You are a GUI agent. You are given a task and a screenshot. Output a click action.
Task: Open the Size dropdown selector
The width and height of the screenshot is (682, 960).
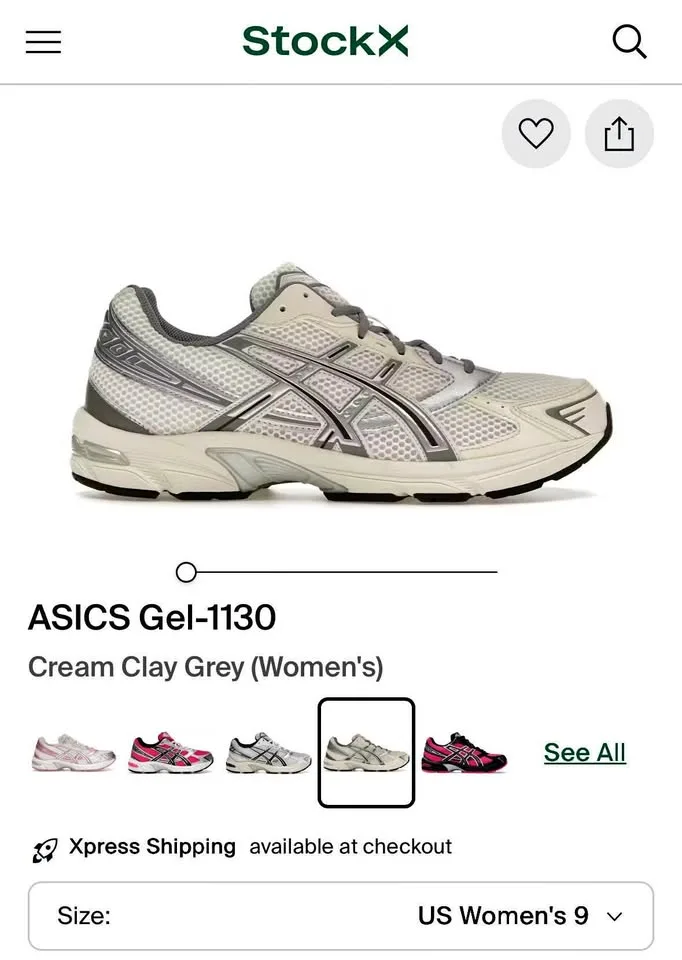(341, 916)
